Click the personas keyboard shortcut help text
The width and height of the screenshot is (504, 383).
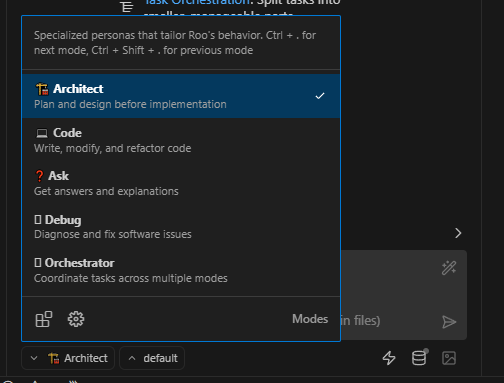175,43
